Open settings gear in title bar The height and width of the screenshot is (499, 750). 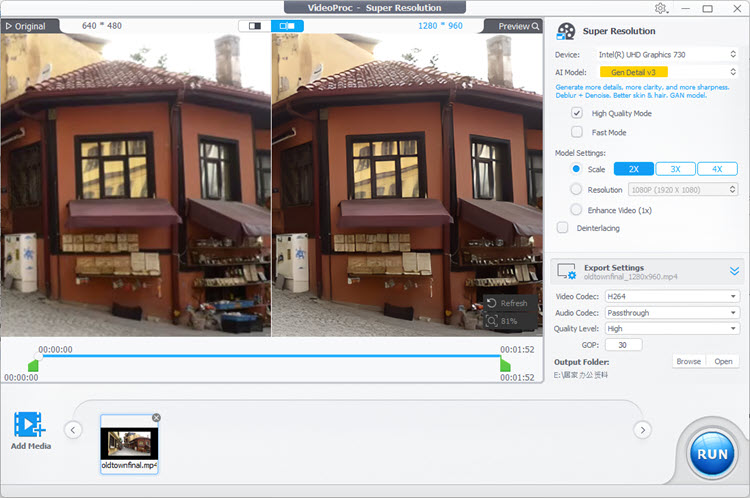tap(661, 8)
